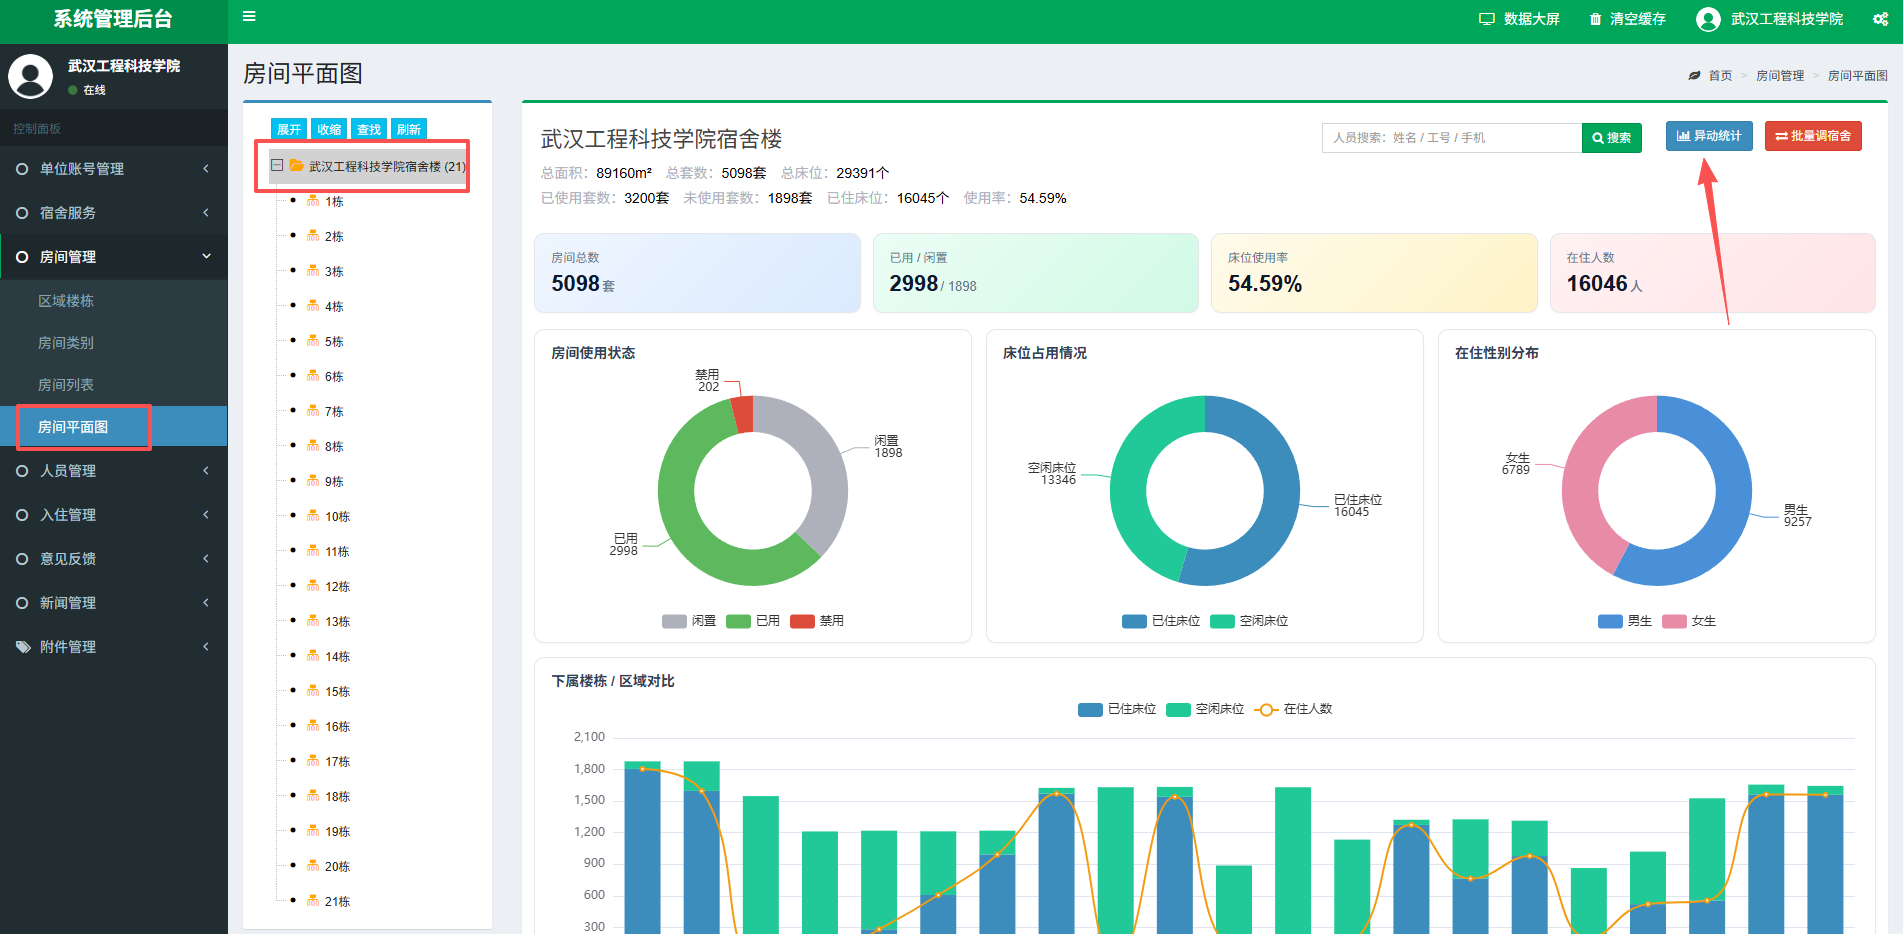
Task: Click the building icon next to 1栋
Action: (x=313, y=201)
